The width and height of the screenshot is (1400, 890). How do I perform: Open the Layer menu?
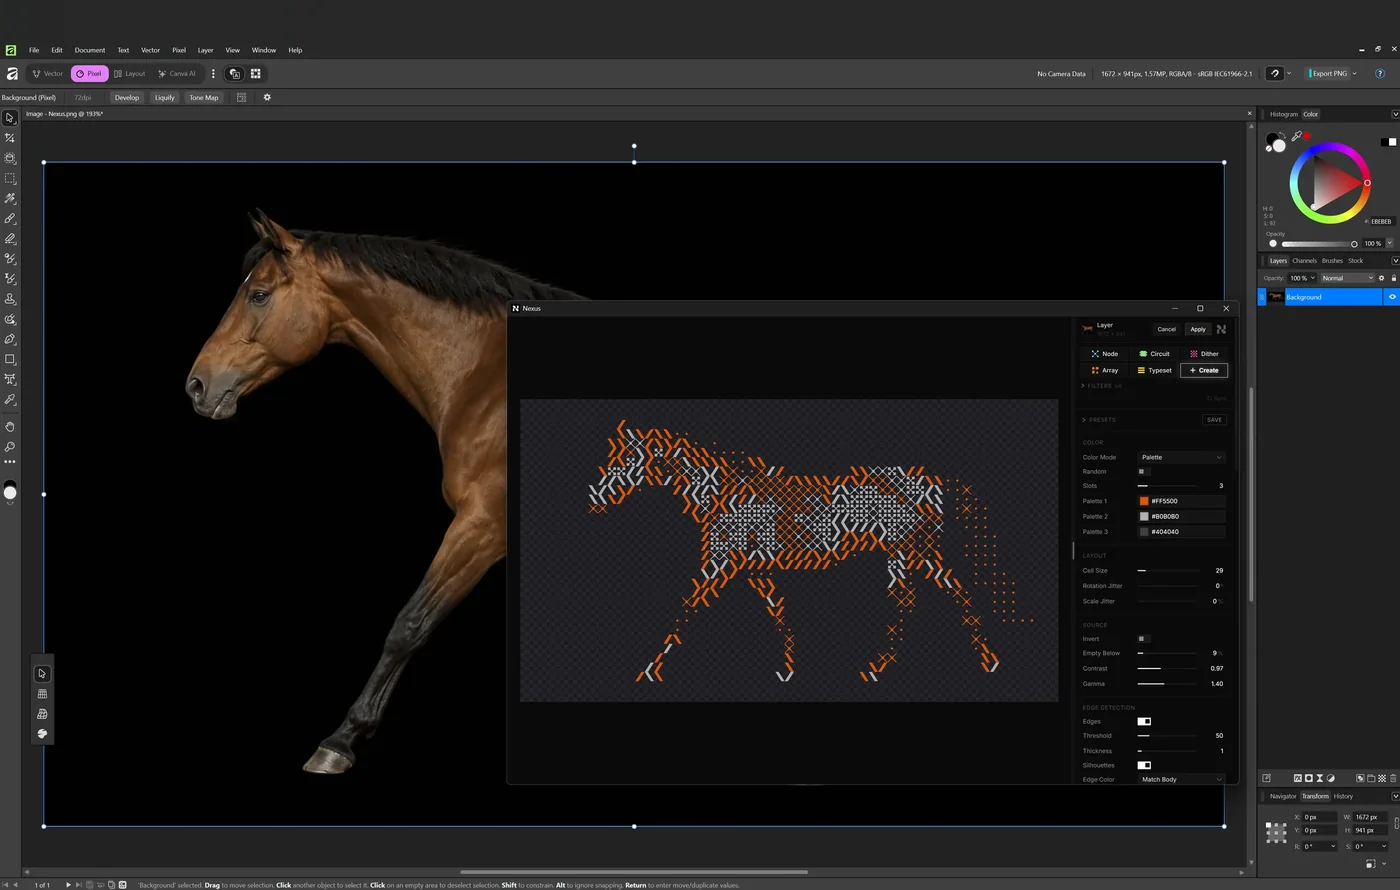coord(205,50)
